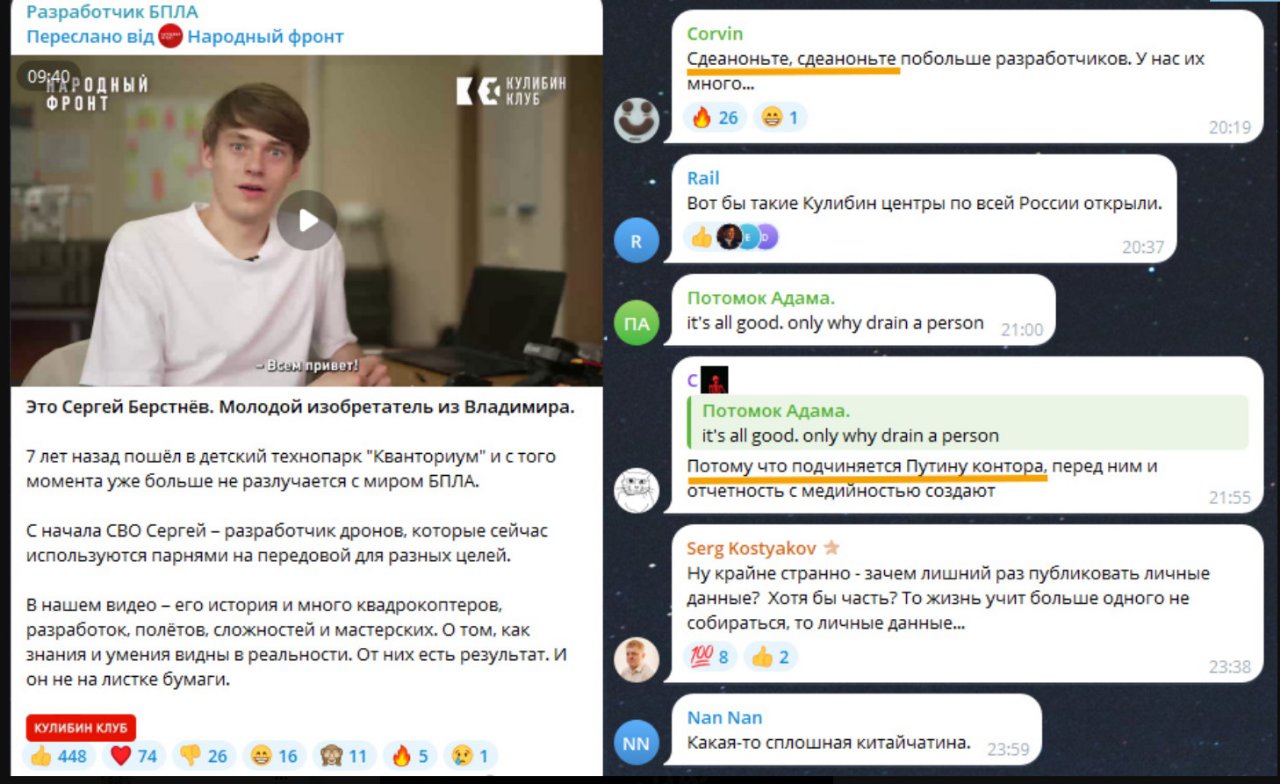Click the quoted reply from Потомок Адама
Screen dimensions: 1280x784
pos(966,422)
